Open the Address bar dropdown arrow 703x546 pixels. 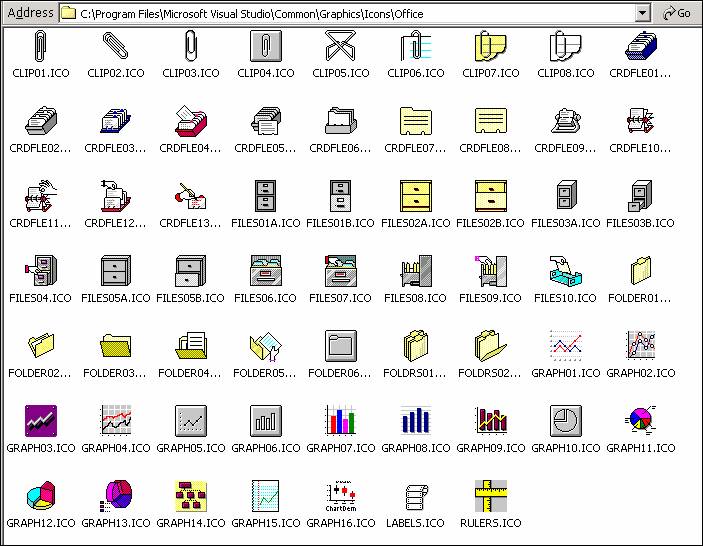click(x=642, y=13)
